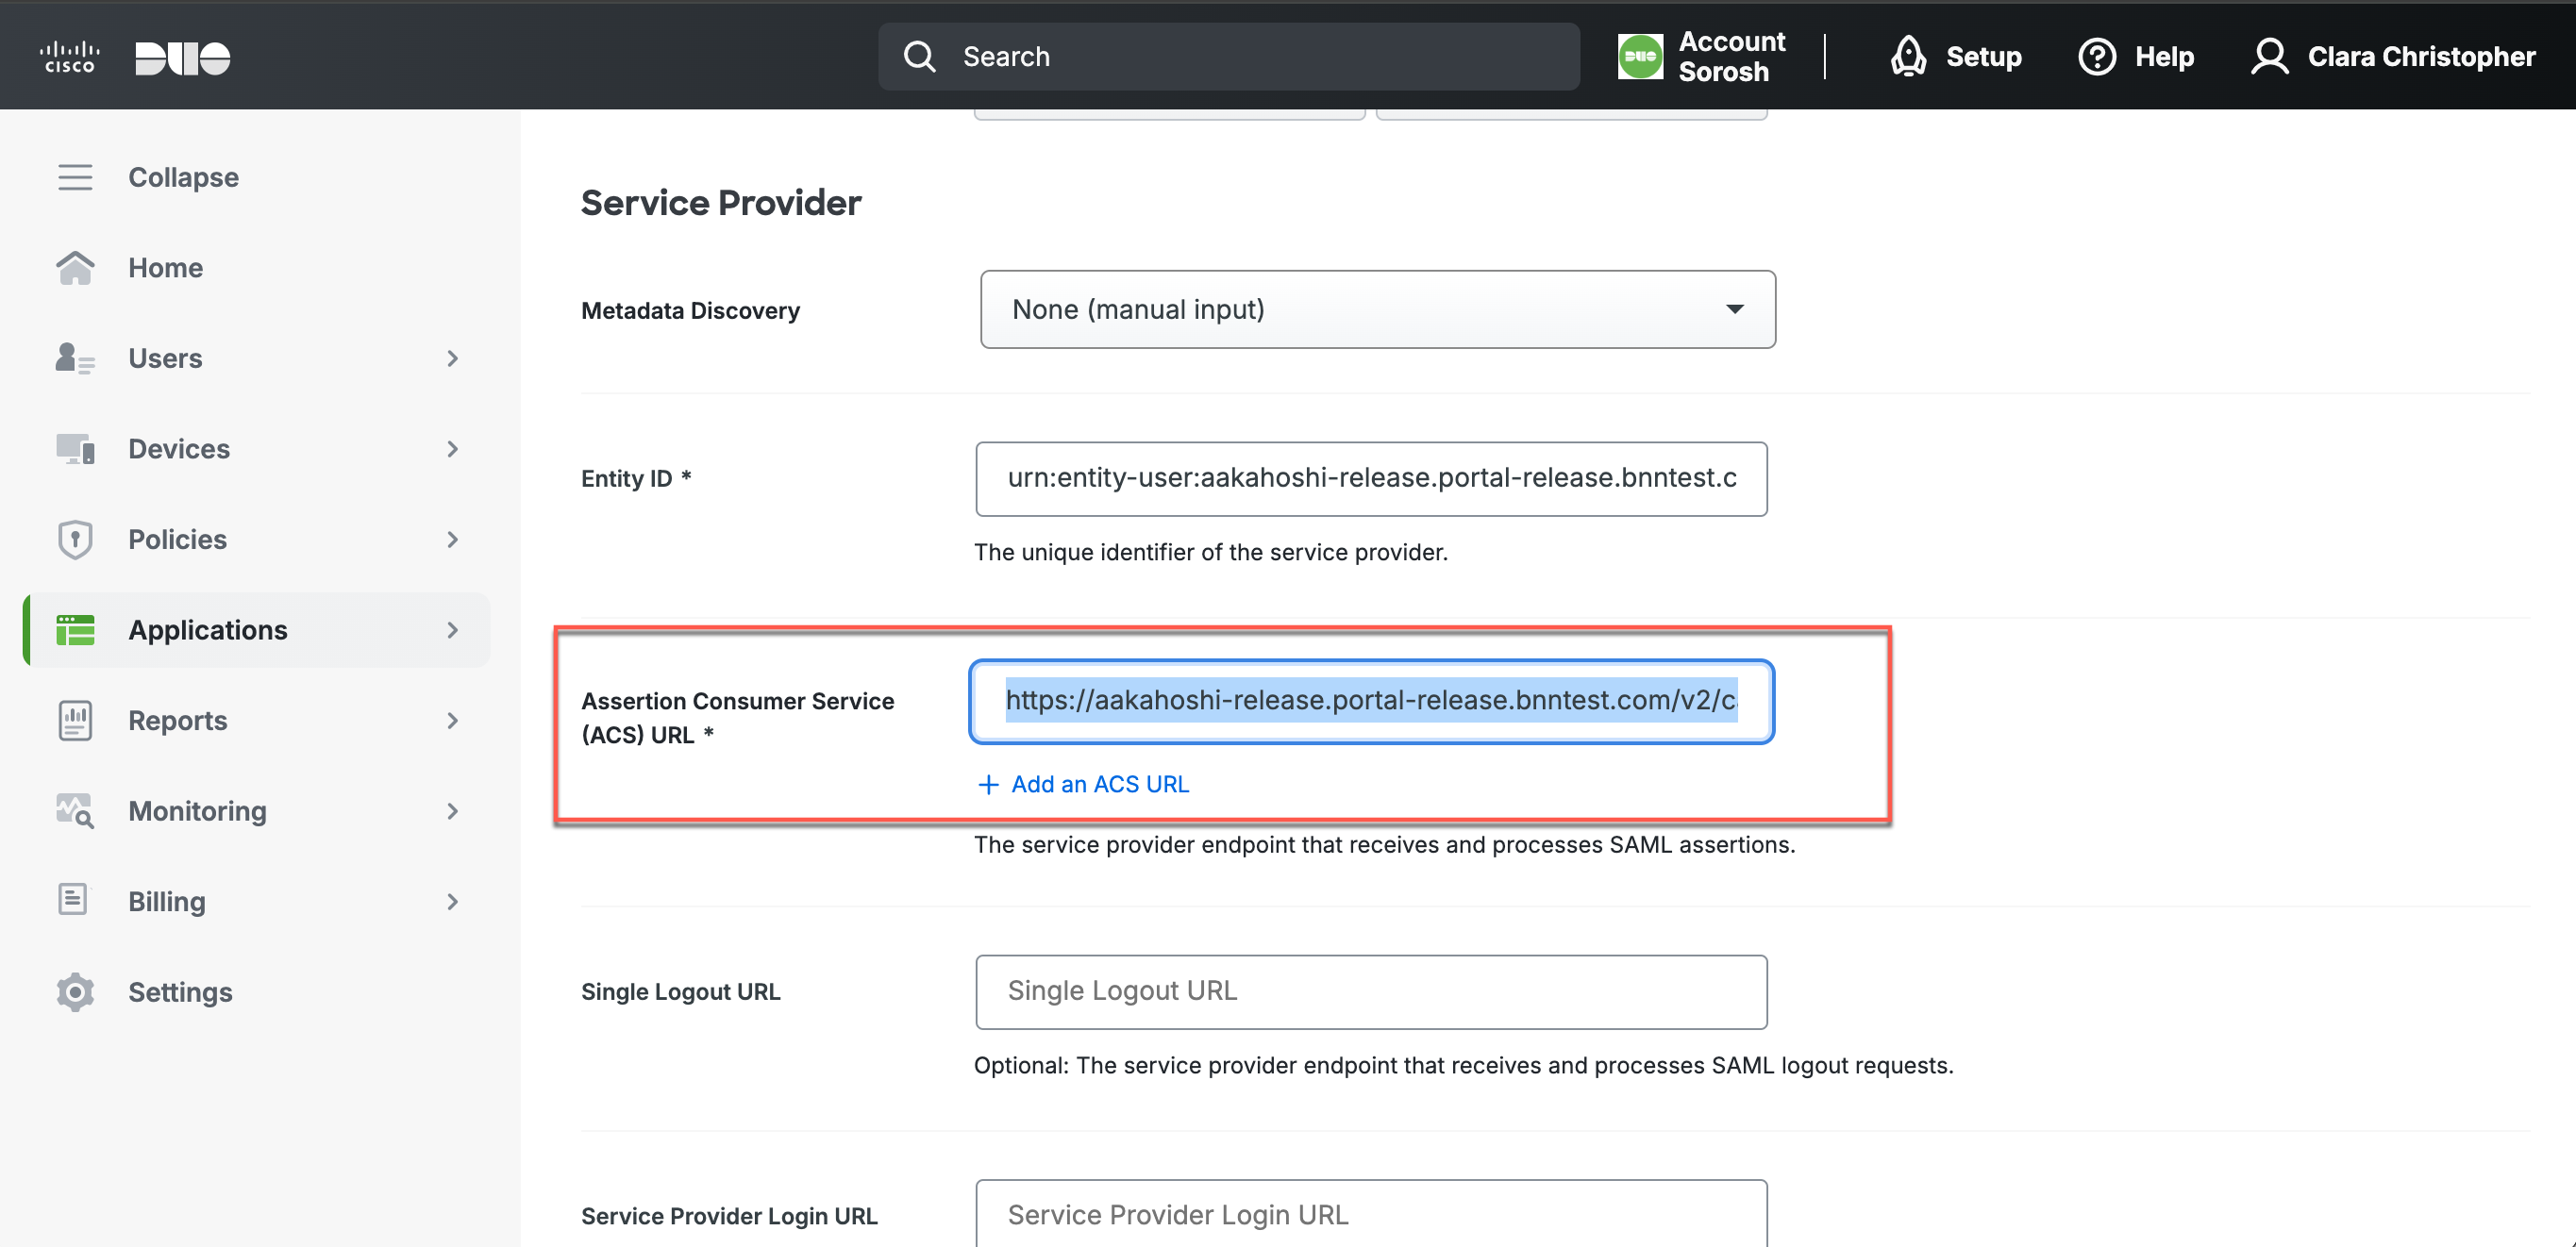Open the Applications sidebar section

pos(208,630)
